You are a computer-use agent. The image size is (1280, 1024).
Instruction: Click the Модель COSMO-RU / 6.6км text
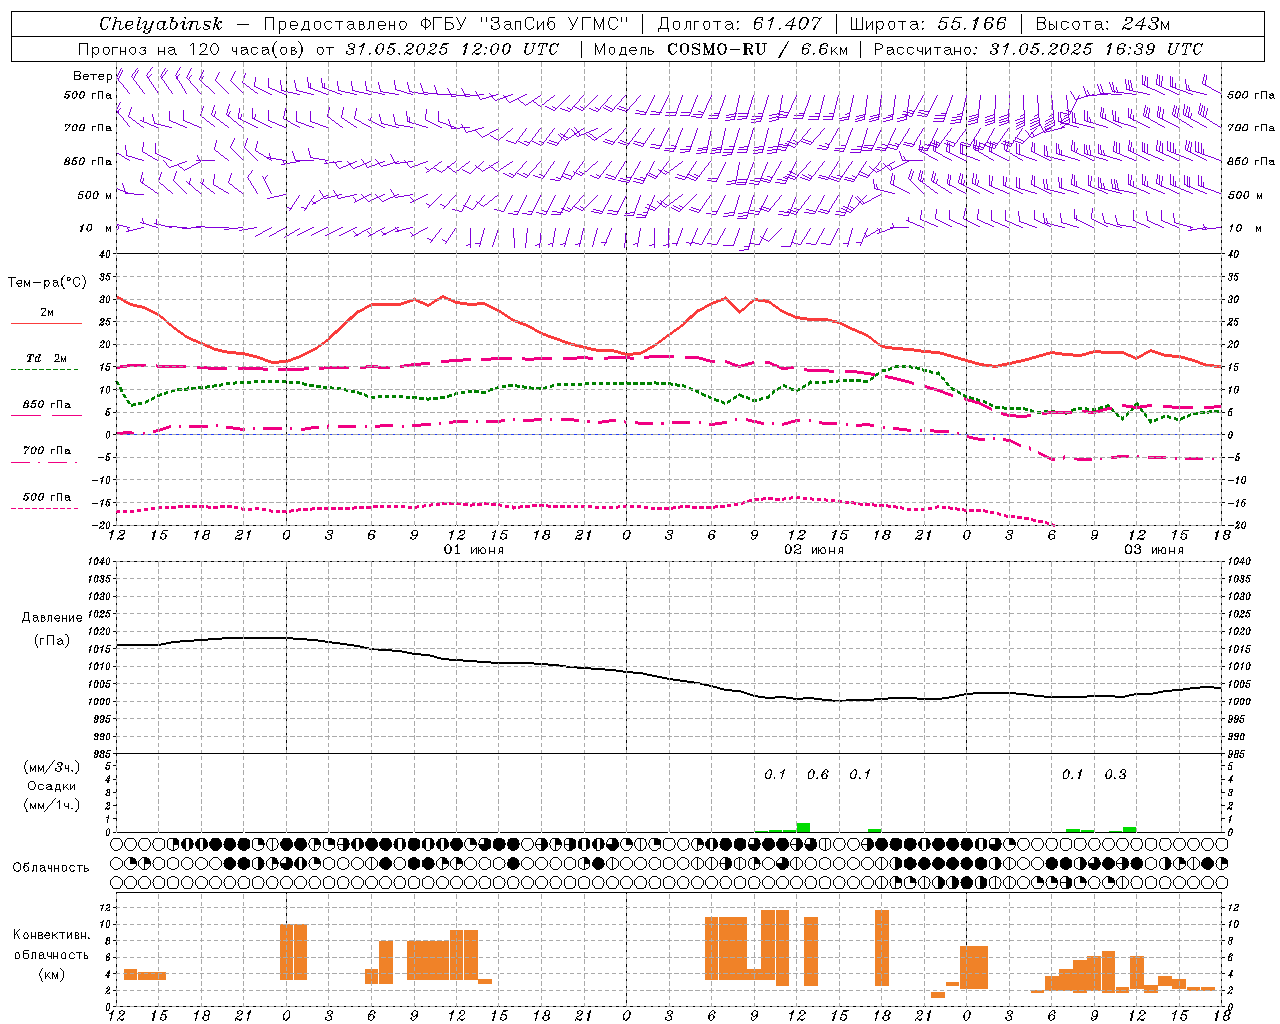720,49
